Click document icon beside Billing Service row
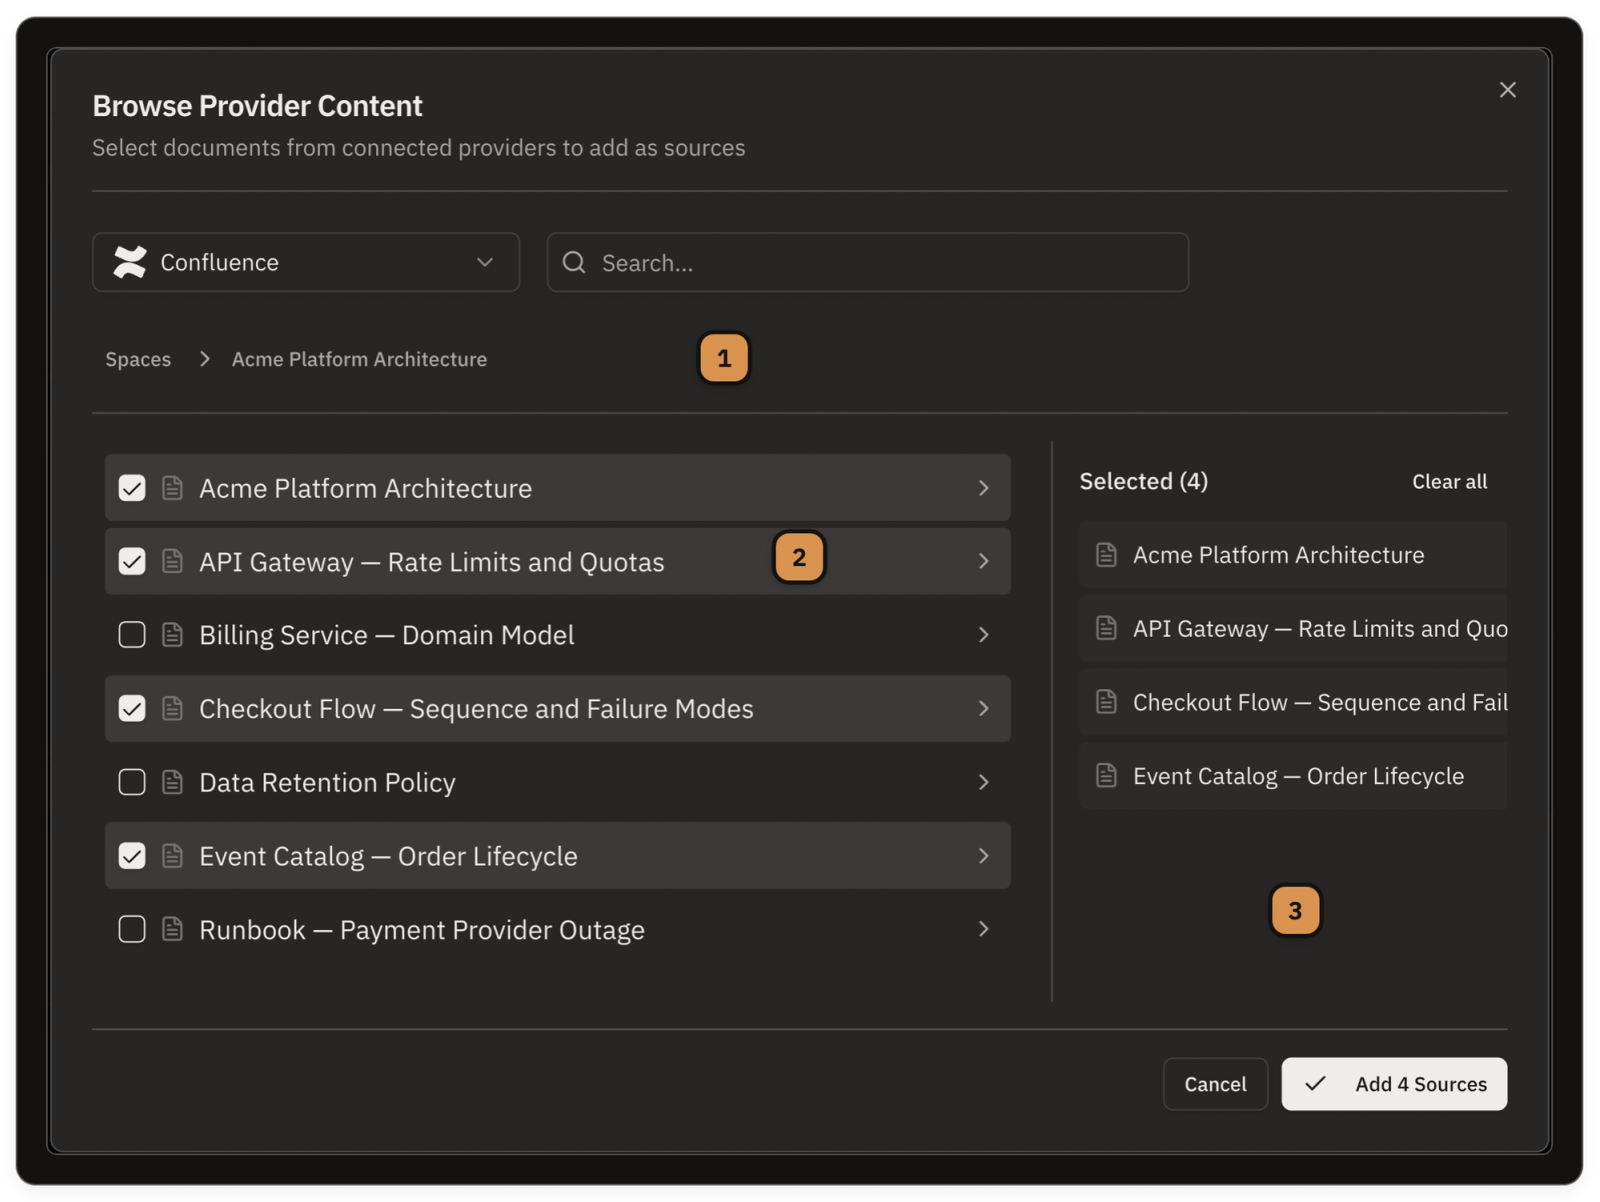Screen dimensions: 1600x1202 coord(172,635)
